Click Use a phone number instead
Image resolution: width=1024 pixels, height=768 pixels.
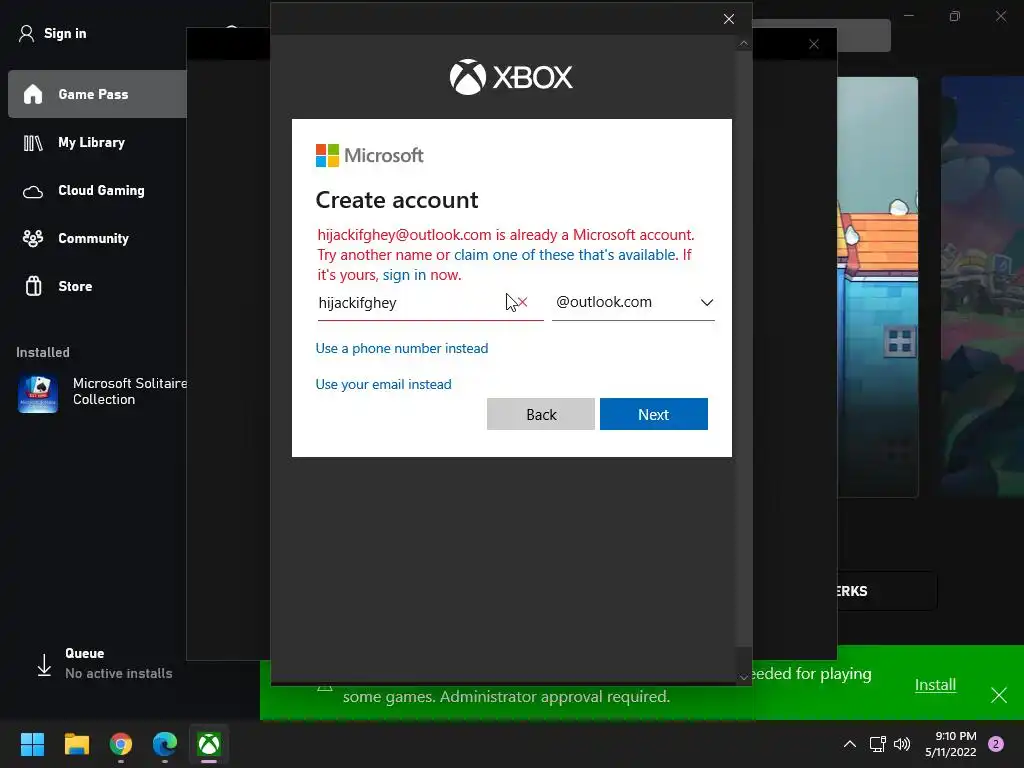[x=402, y=348]
